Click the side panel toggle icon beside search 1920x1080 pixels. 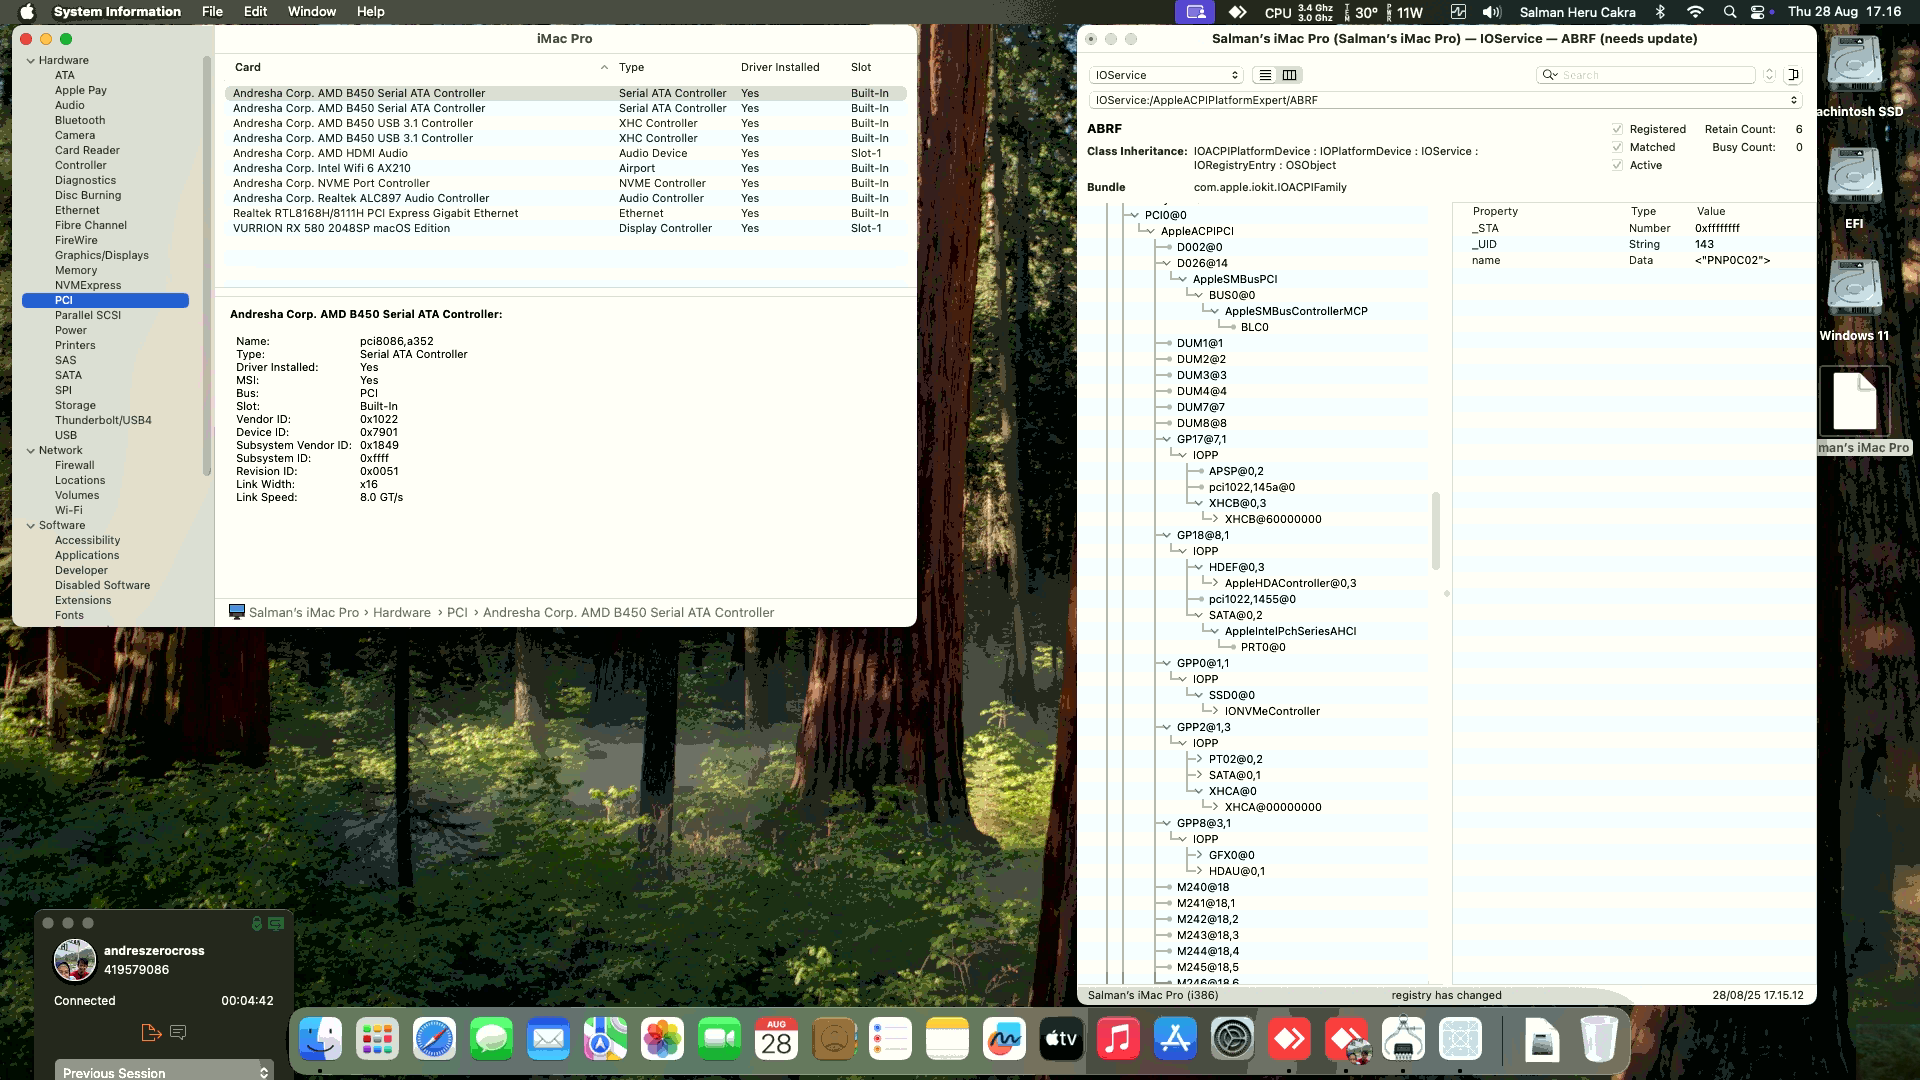point(1793,75)
